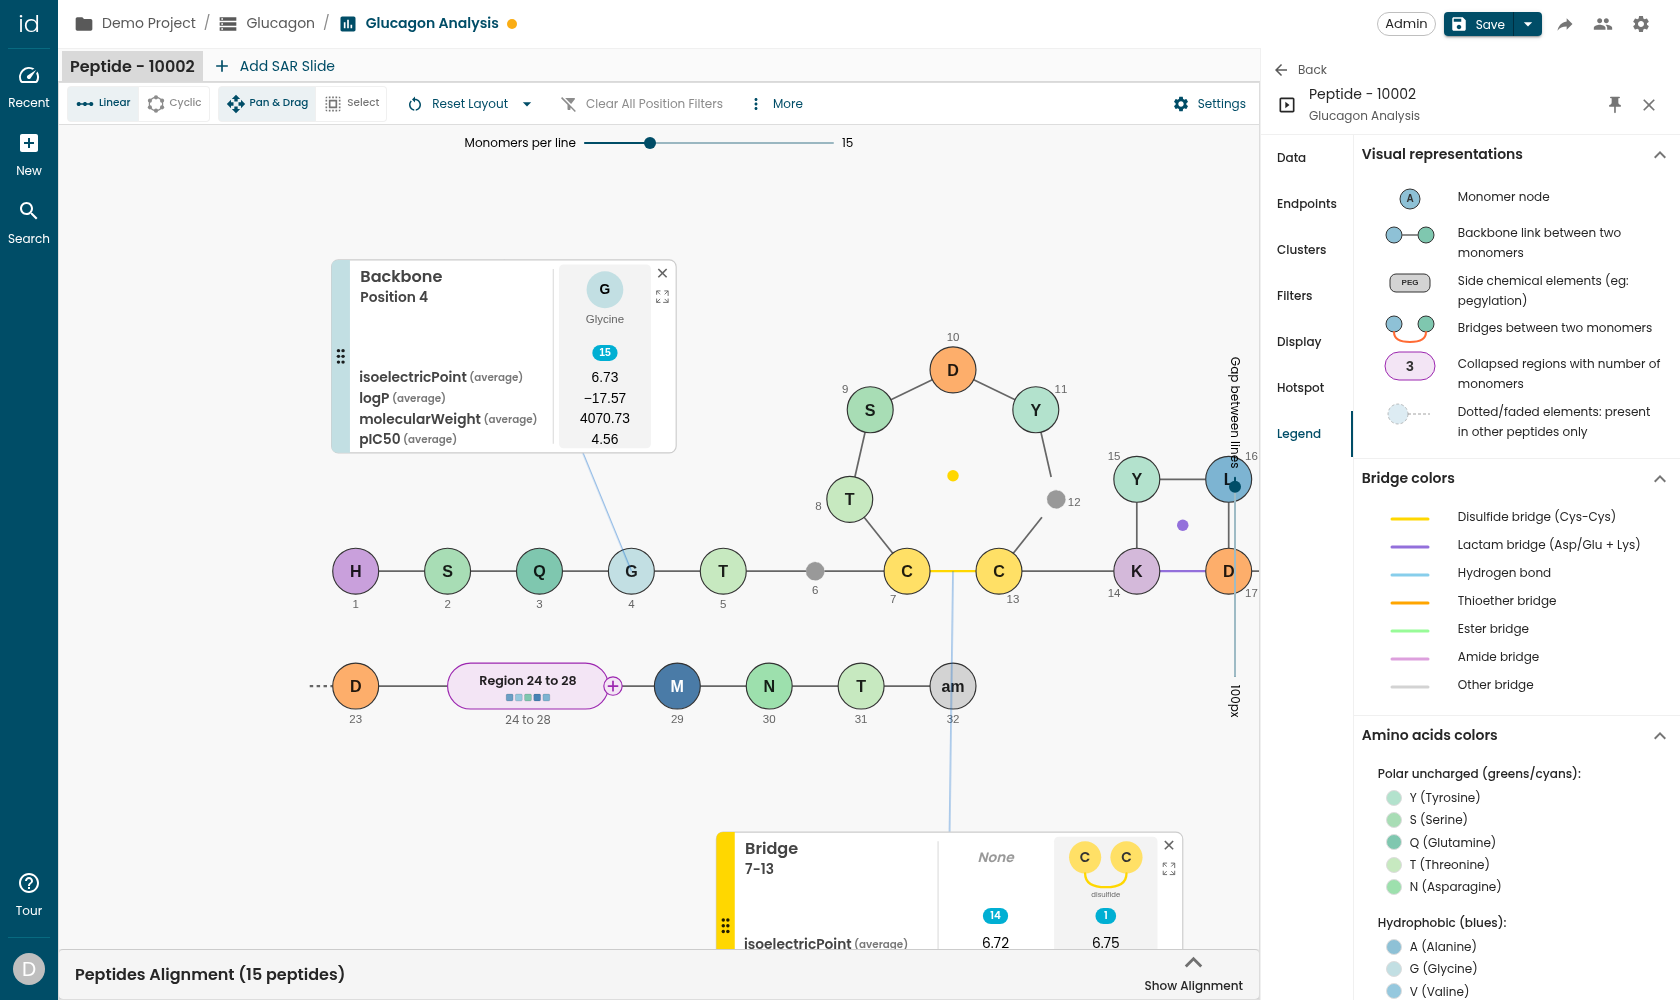The image size is (1680, 1000).
Task: Open the top-right settings gear
Action: pos(1641,24)
